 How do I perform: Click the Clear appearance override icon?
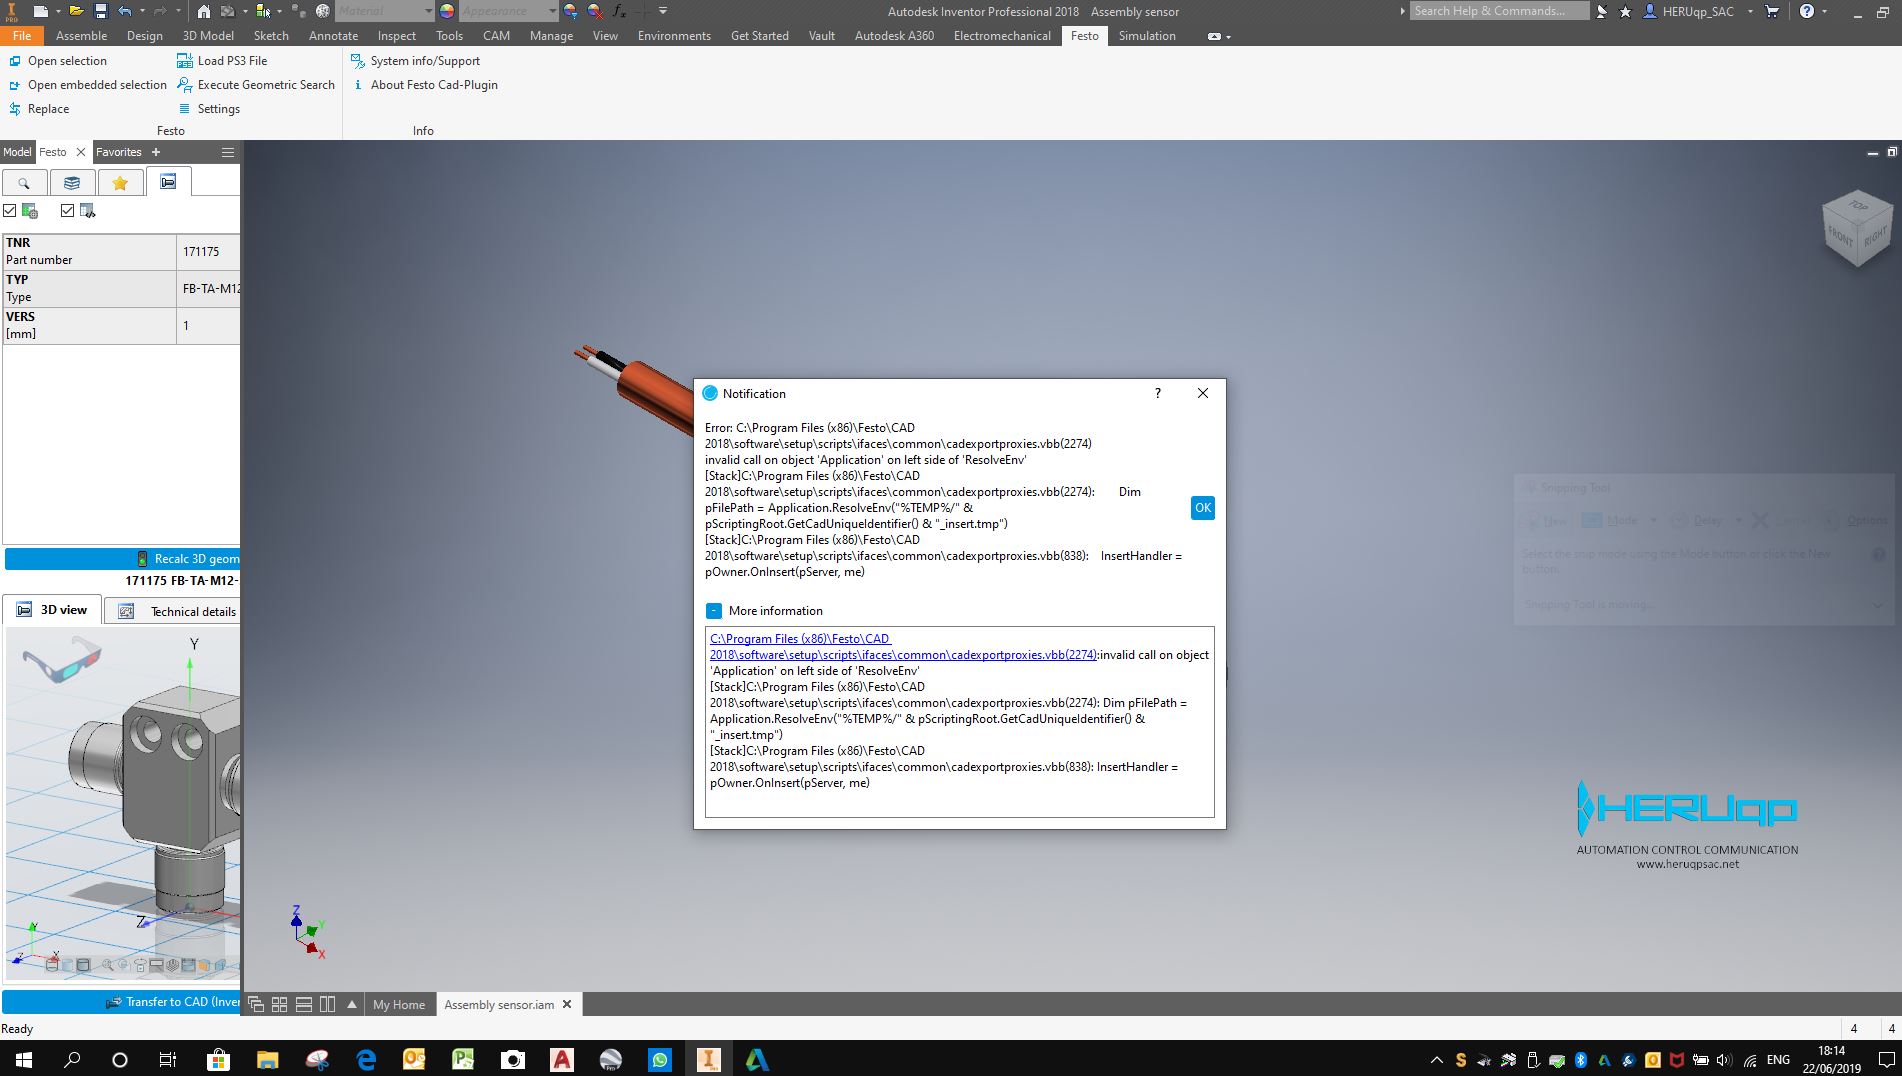[x=595, y=11]
